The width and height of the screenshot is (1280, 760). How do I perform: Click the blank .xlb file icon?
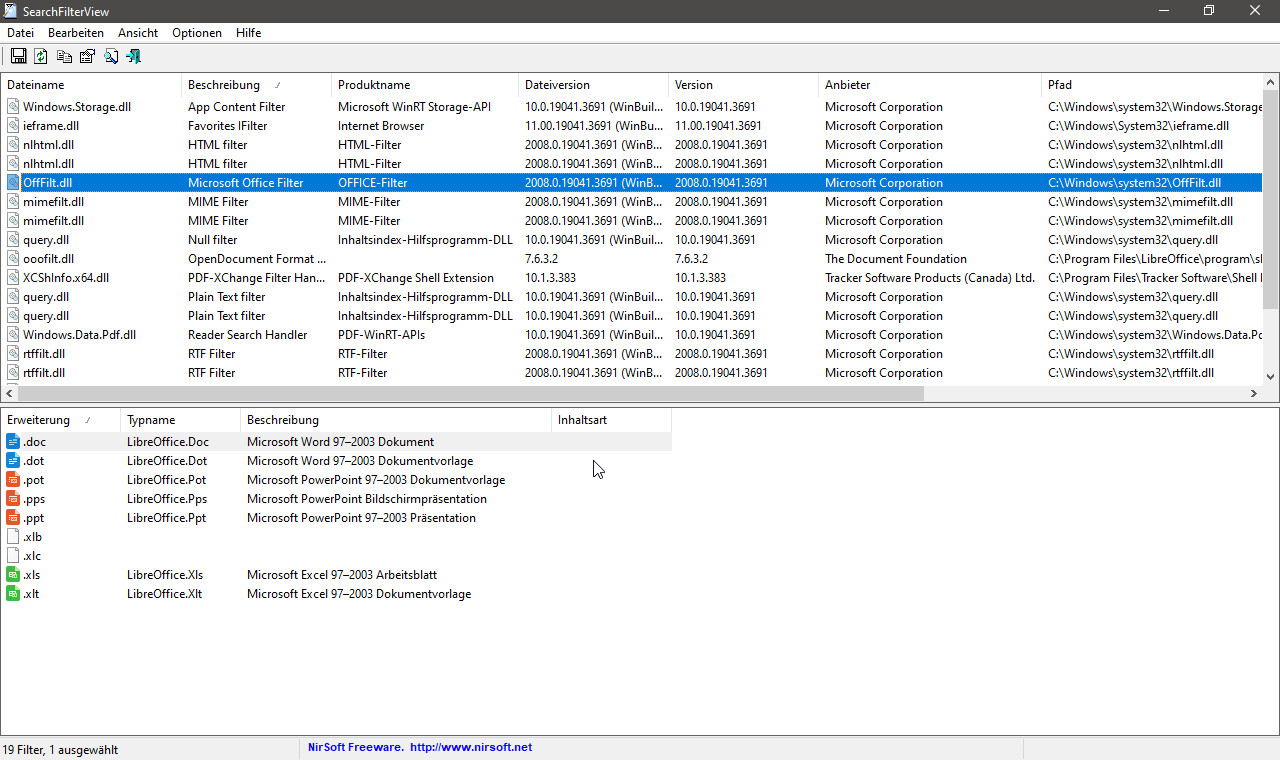[13, 536]
